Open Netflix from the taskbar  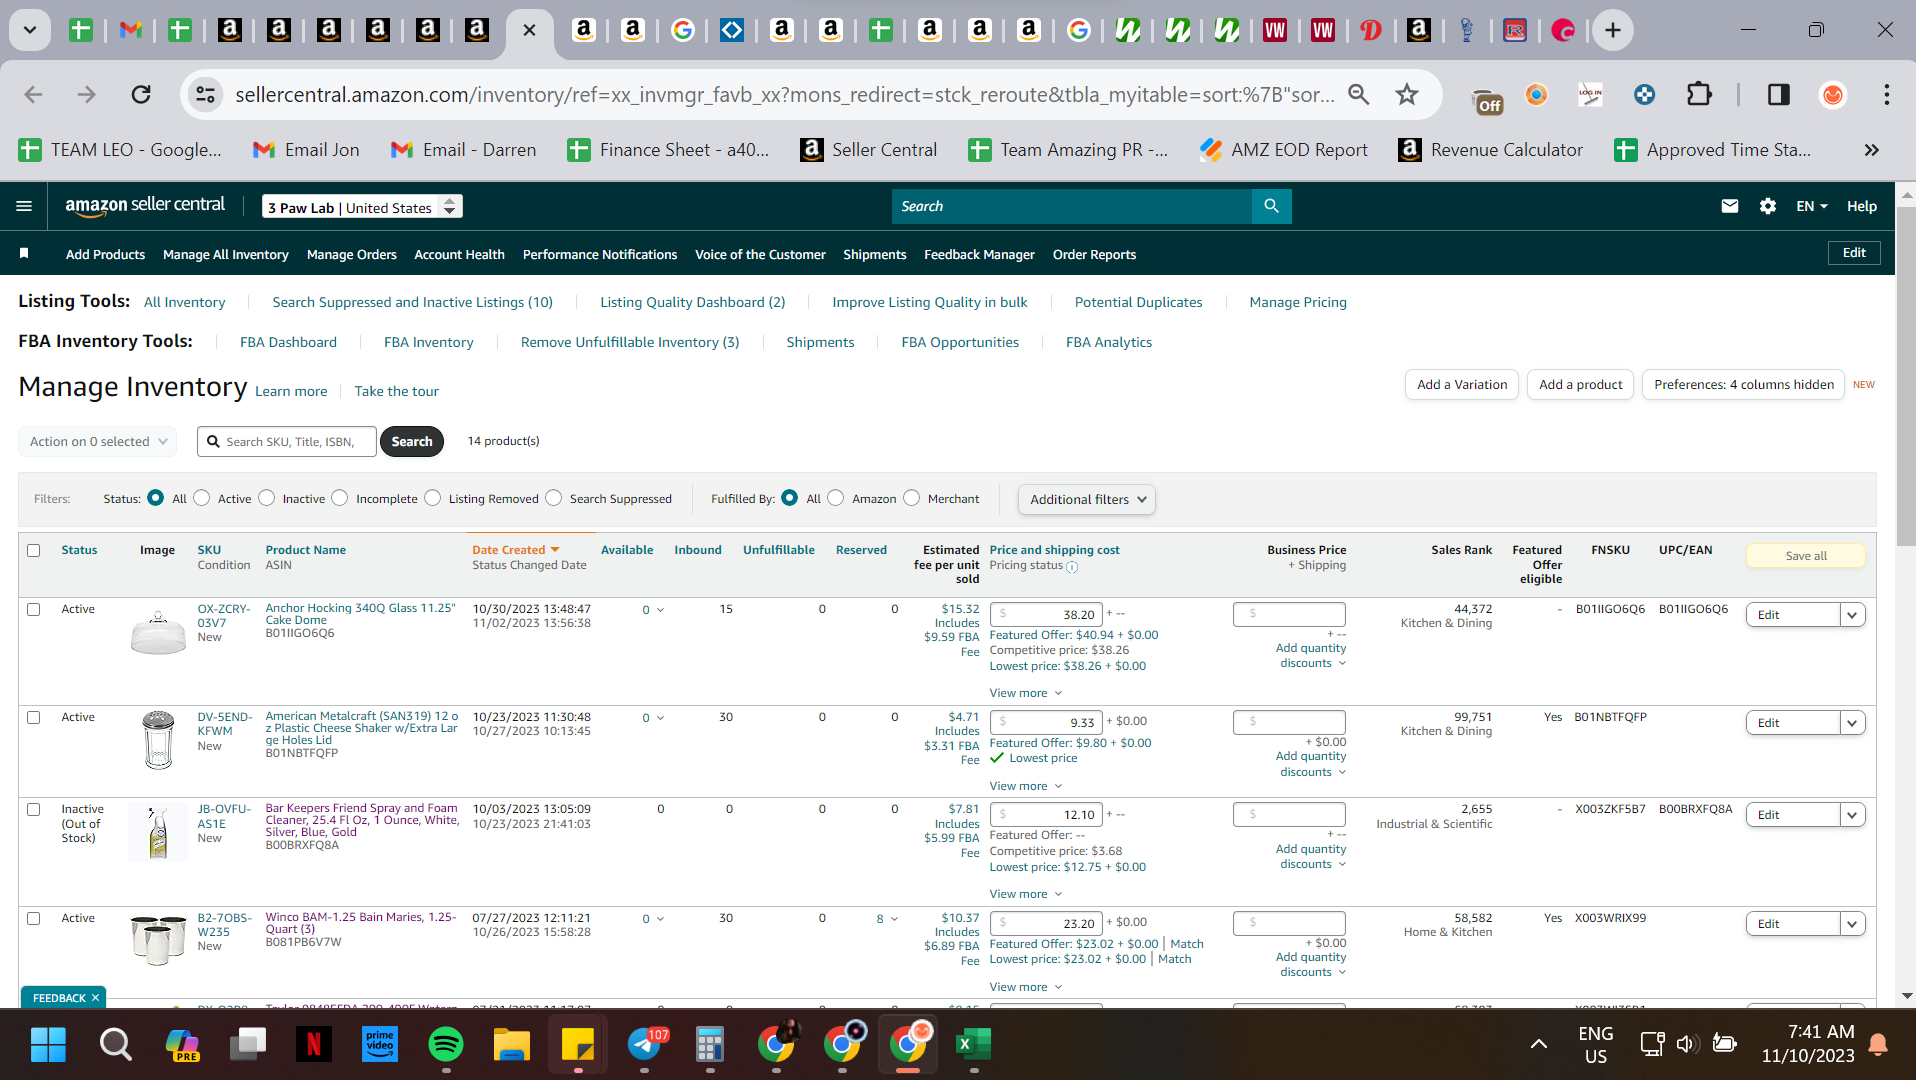(x=314, y=1045)
